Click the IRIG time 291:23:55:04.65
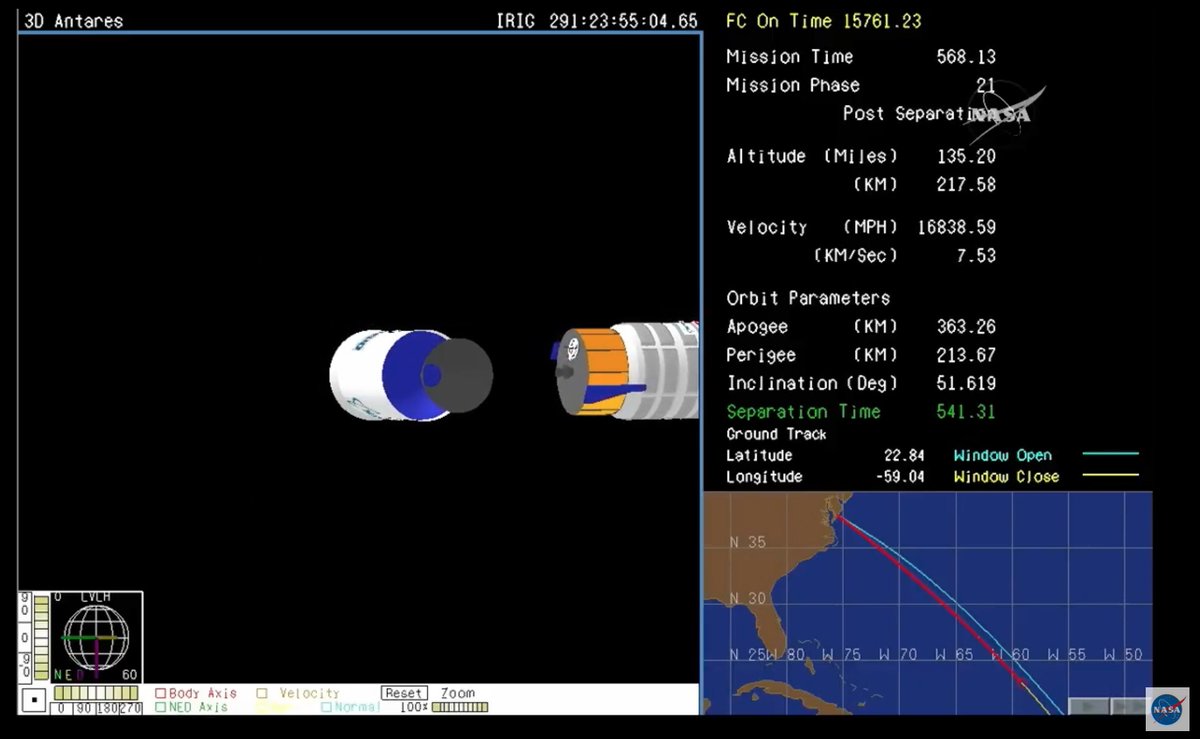 597,21
